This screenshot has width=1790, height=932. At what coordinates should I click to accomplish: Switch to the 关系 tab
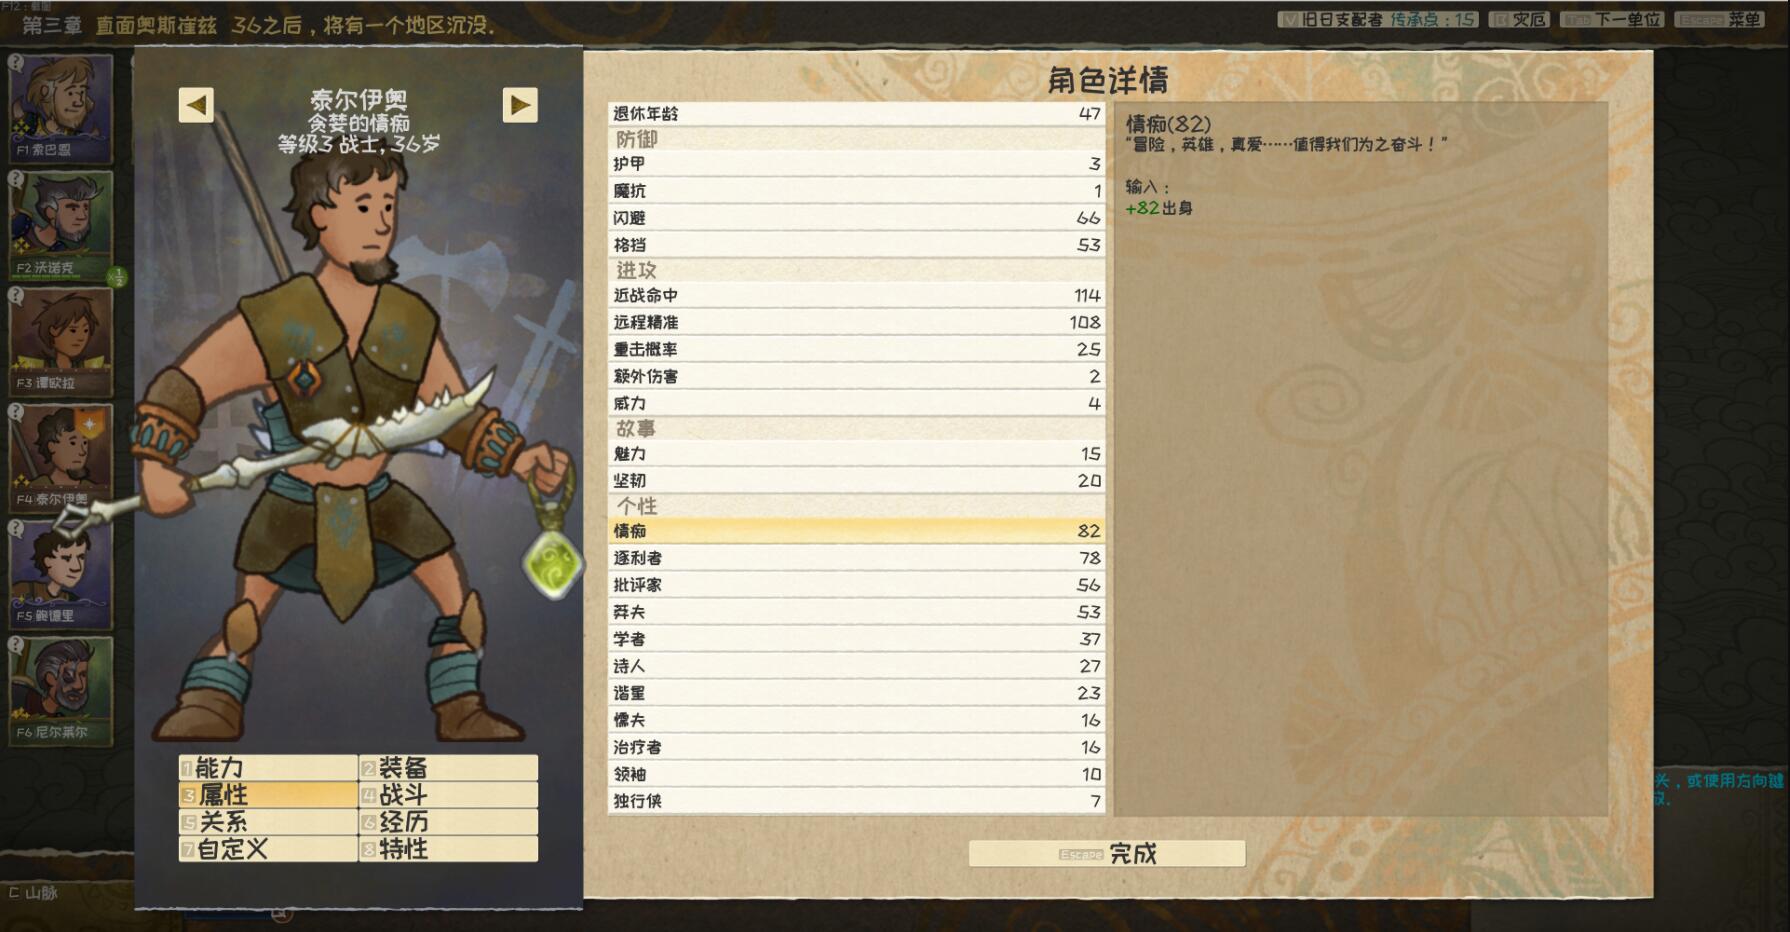point(268,822)
